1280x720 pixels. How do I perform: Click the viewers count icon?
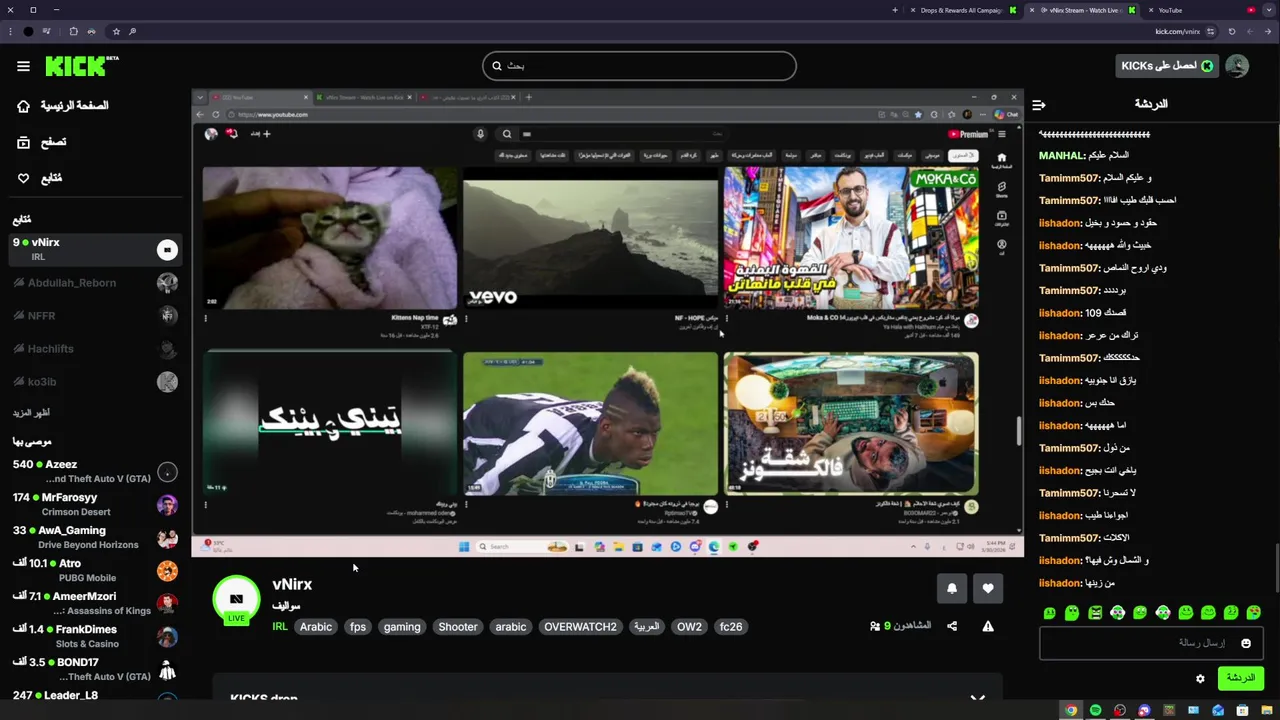[x=875, y=626]
